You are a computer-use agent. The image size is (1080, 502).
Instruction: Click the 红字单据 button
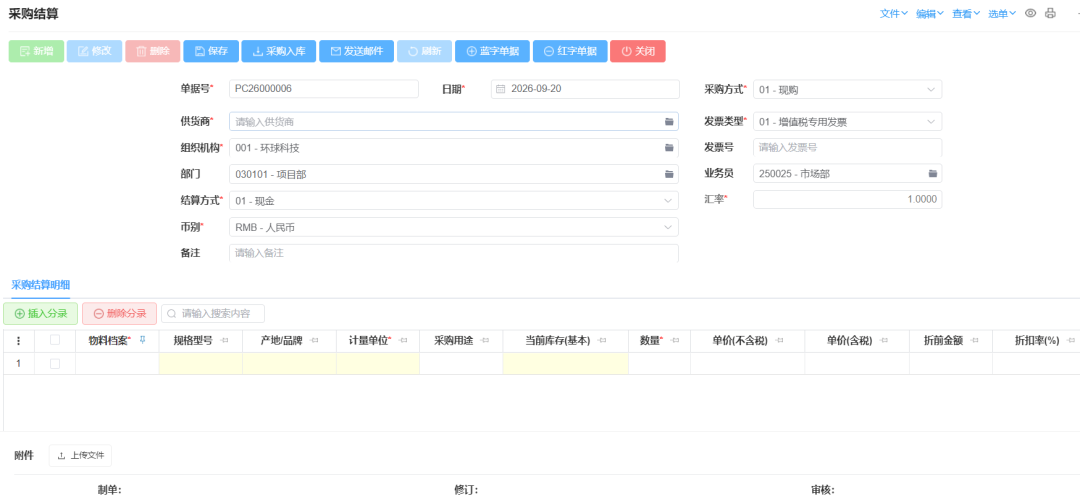(x=570, y=51)
